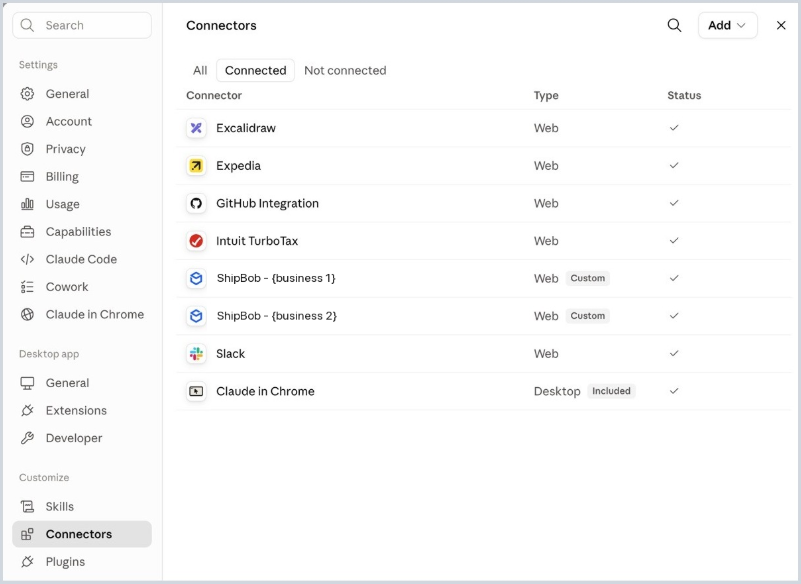Click the Slack logo icon

[196, 354]
